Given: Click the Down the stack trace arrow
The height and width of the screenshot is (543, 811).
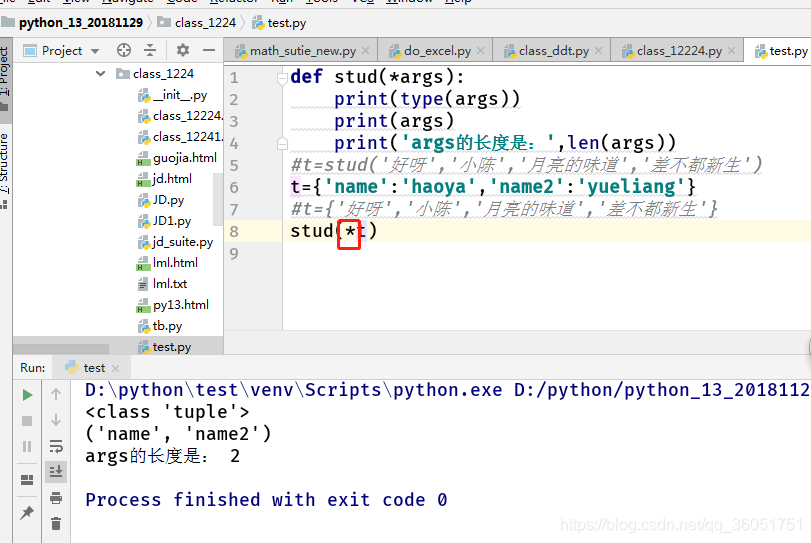Looking at the screenshot, I should (56, 420).
